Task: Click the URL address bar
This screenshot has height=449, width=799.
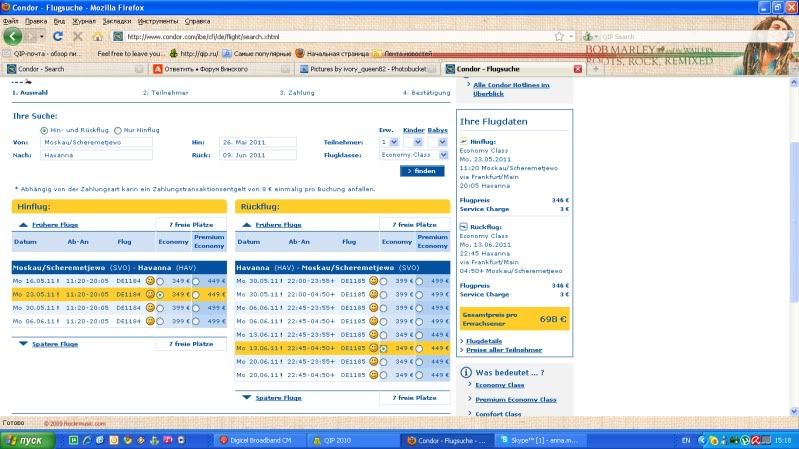Action: 336,37
